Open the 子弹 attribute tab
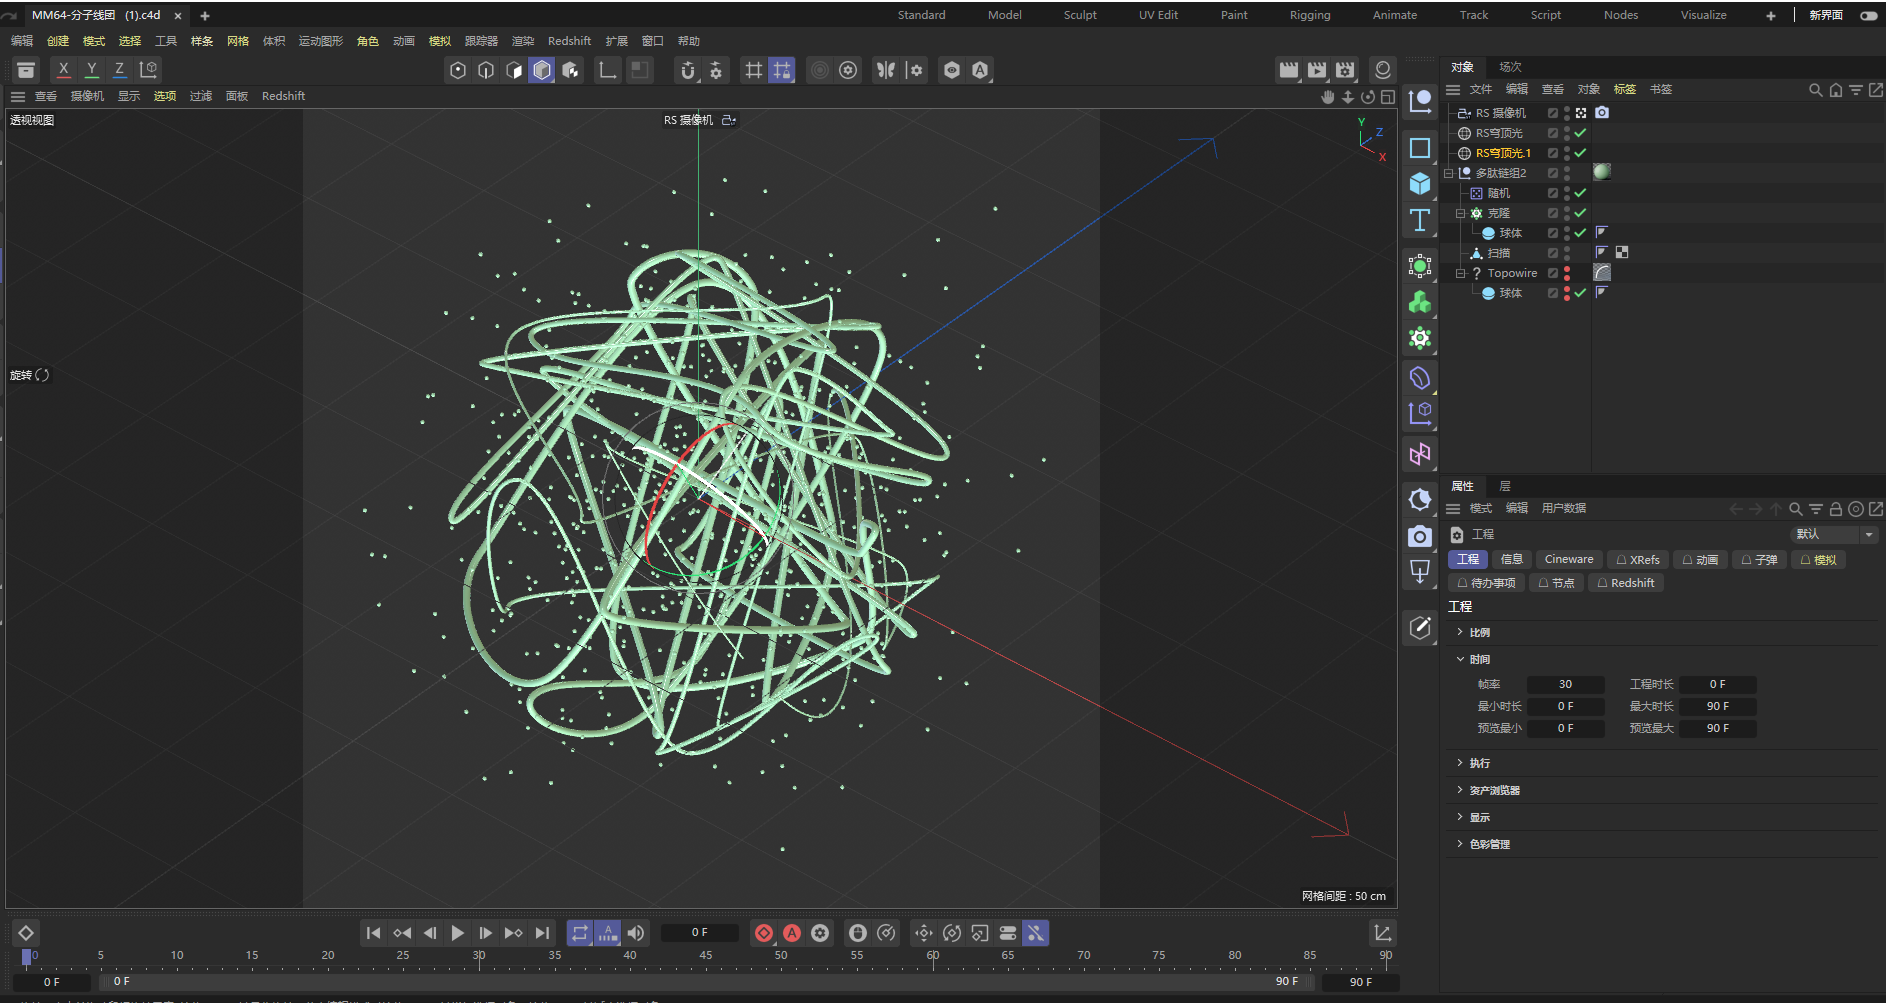This screenshot has width=1886, height=1003. click(x=1759, y=559)
